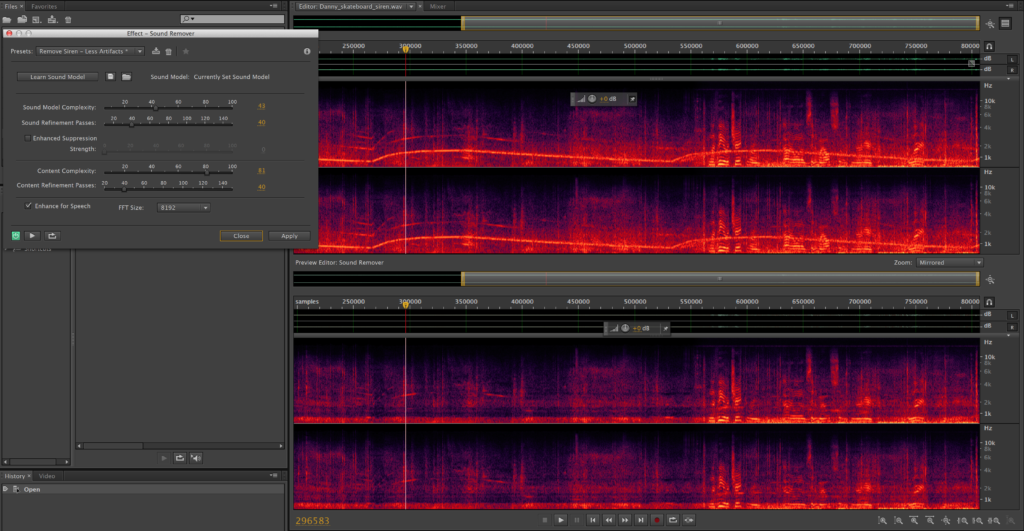Load a sound model from folder icon

pyautogui.click(x=126, y=77)
